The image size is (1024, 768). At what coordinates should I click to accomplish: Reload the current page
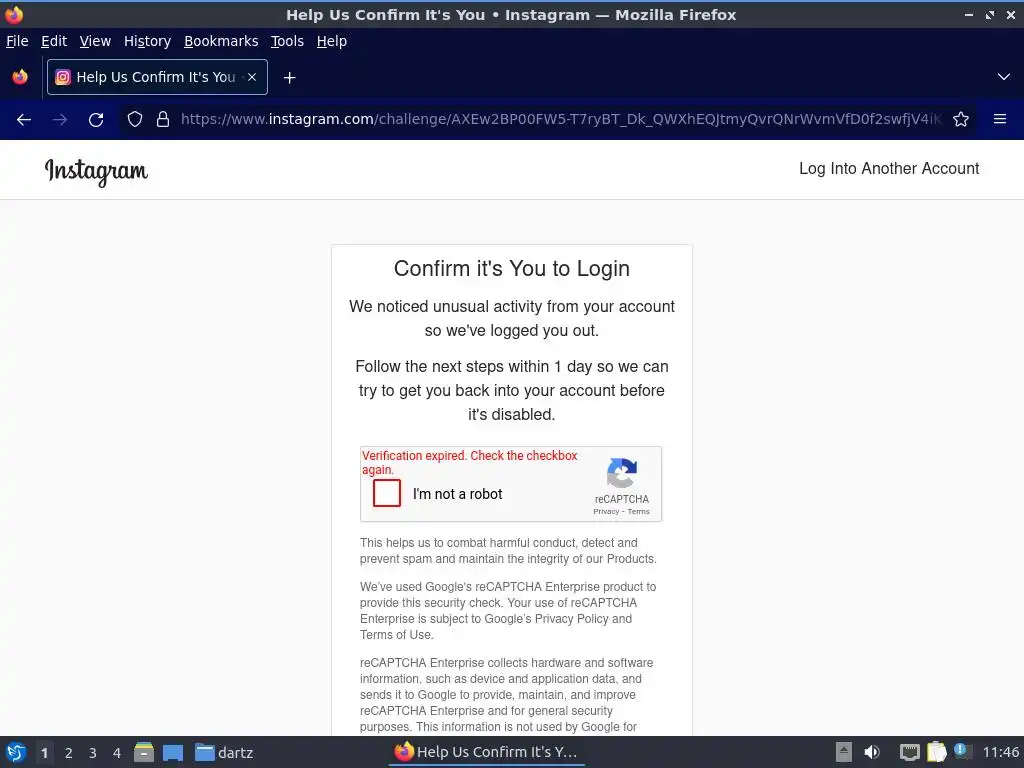point(96,120)
